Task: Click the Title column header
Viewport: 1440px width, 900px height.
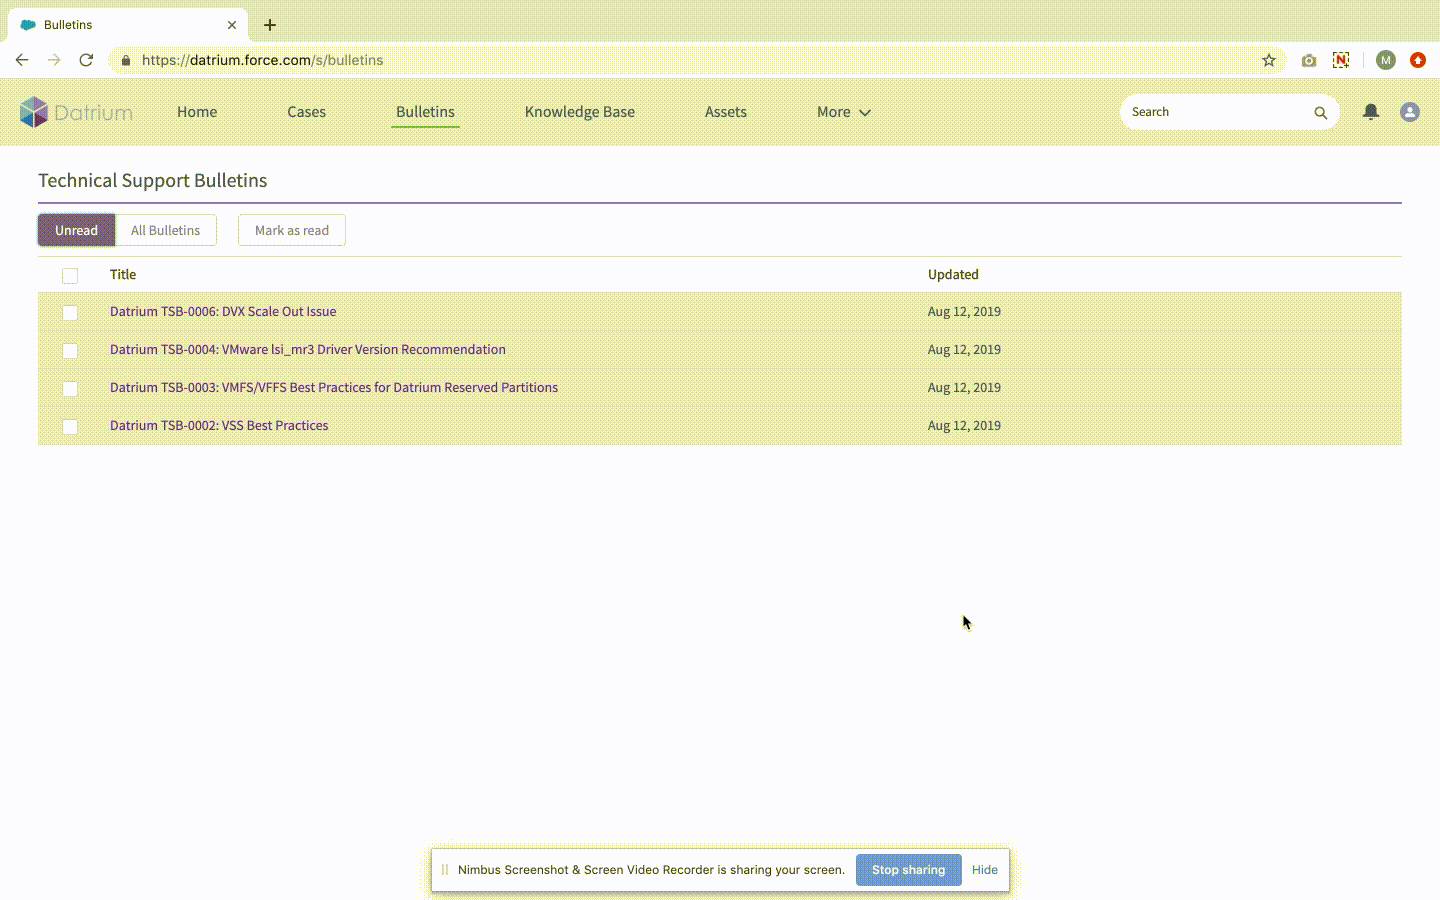Action: click(x=123, y=275)
